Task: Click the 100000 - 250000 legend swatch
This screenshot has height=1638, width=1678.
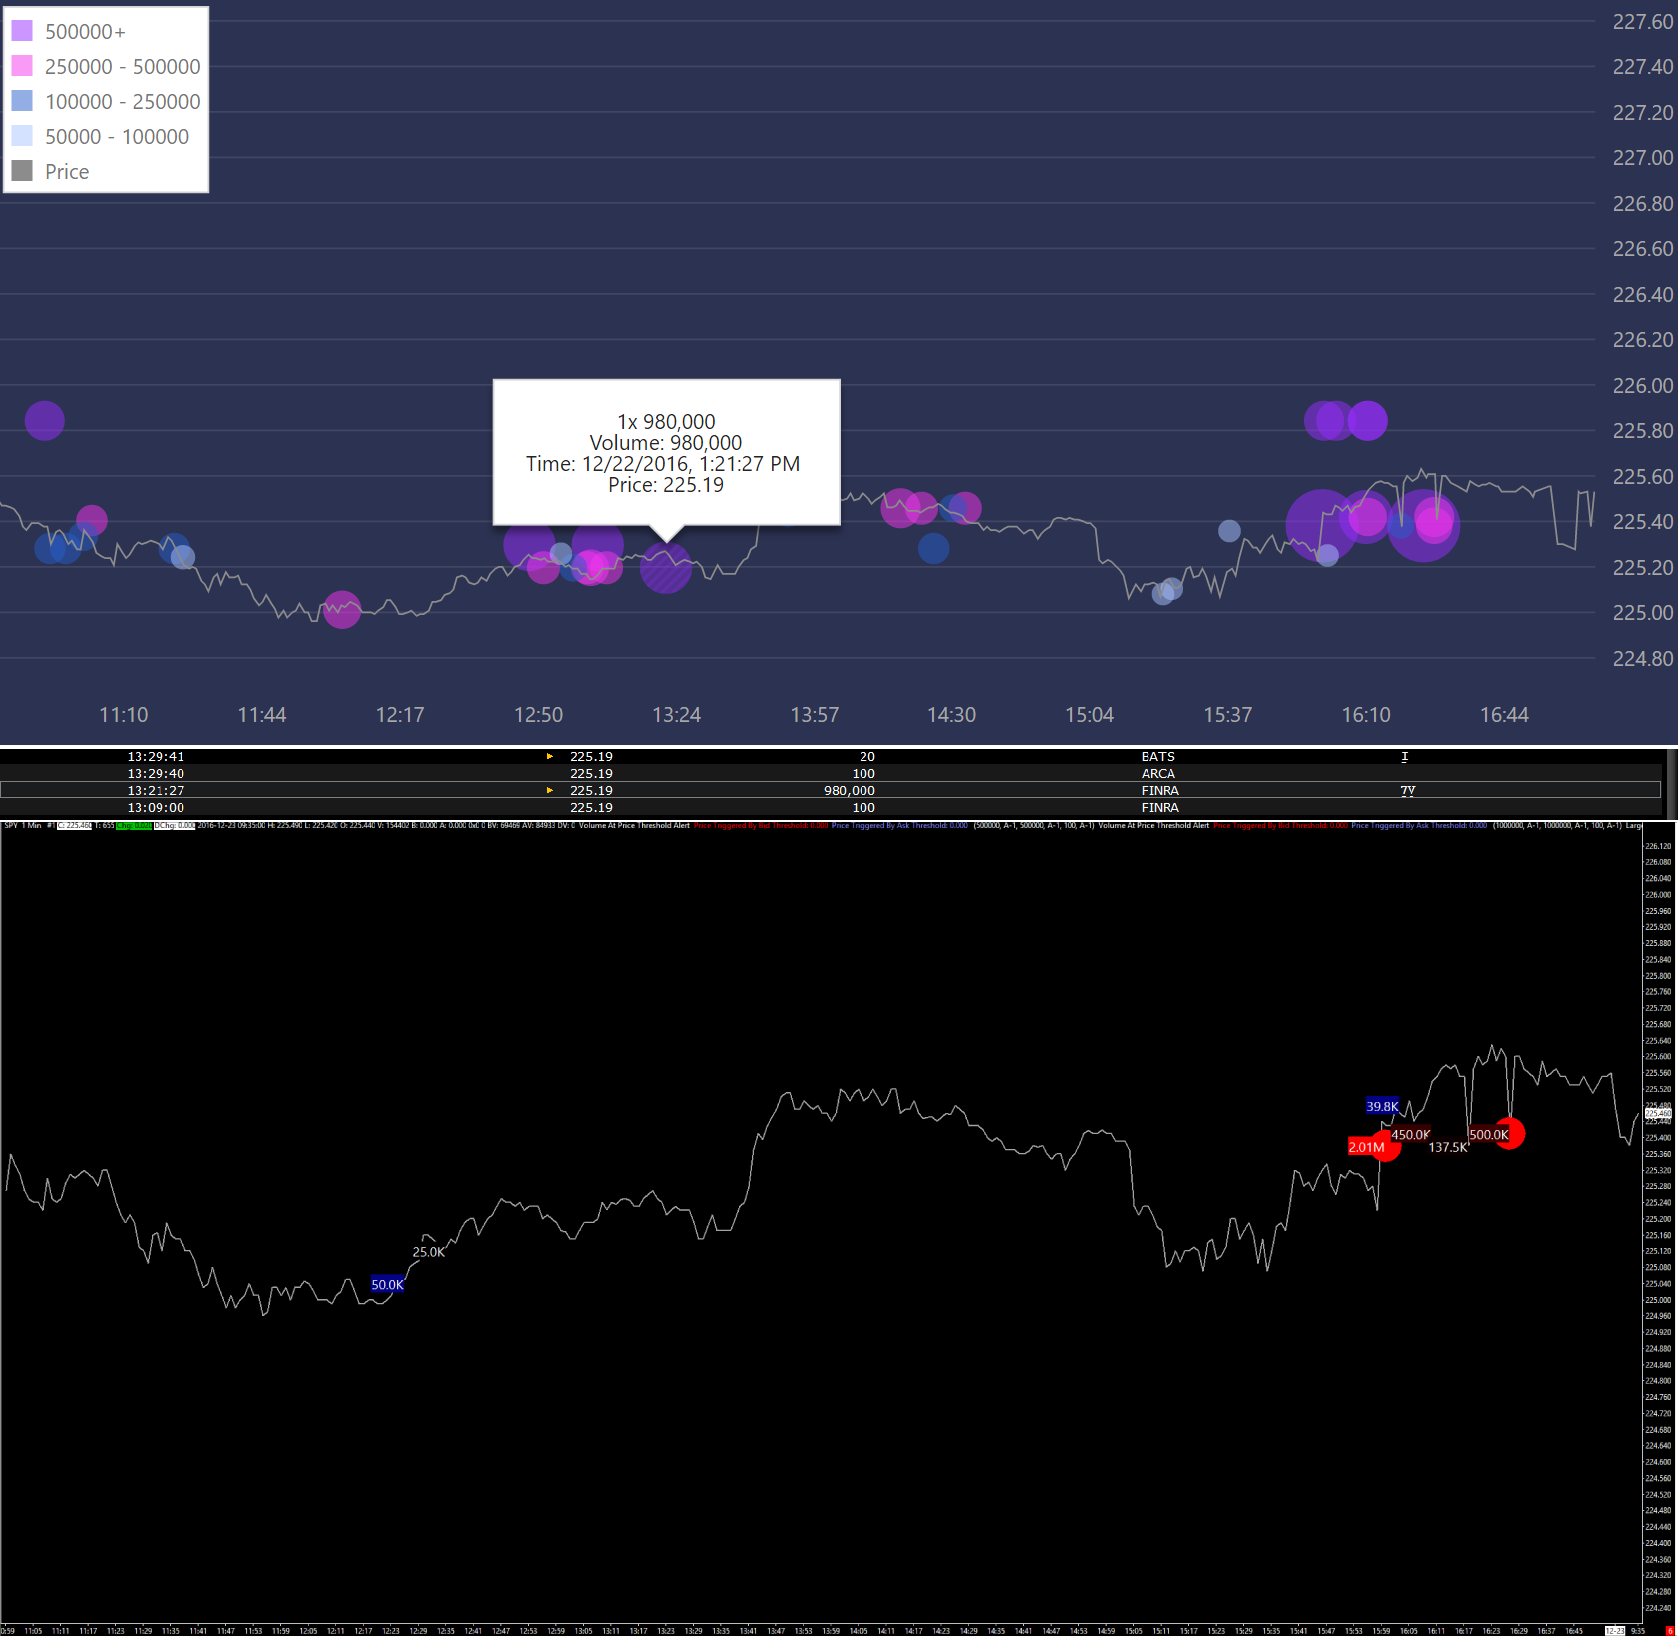Action: (22, 101)
